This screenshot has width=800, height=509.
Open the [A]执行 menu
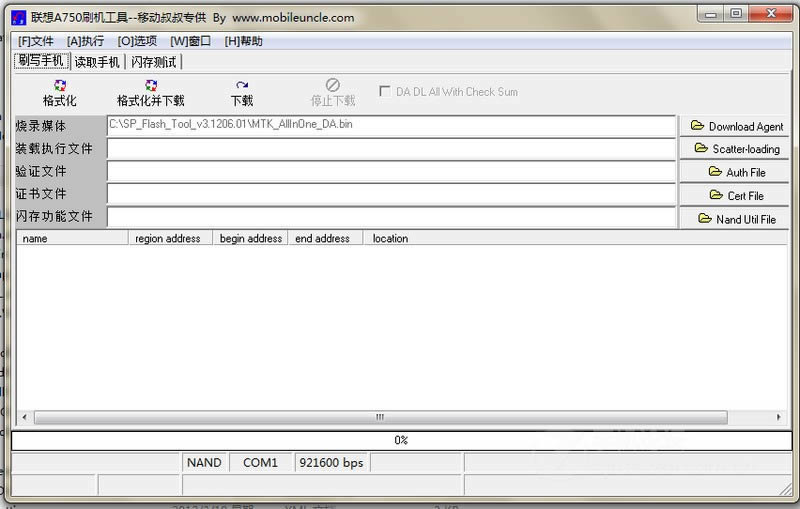[x=85, y=41]
